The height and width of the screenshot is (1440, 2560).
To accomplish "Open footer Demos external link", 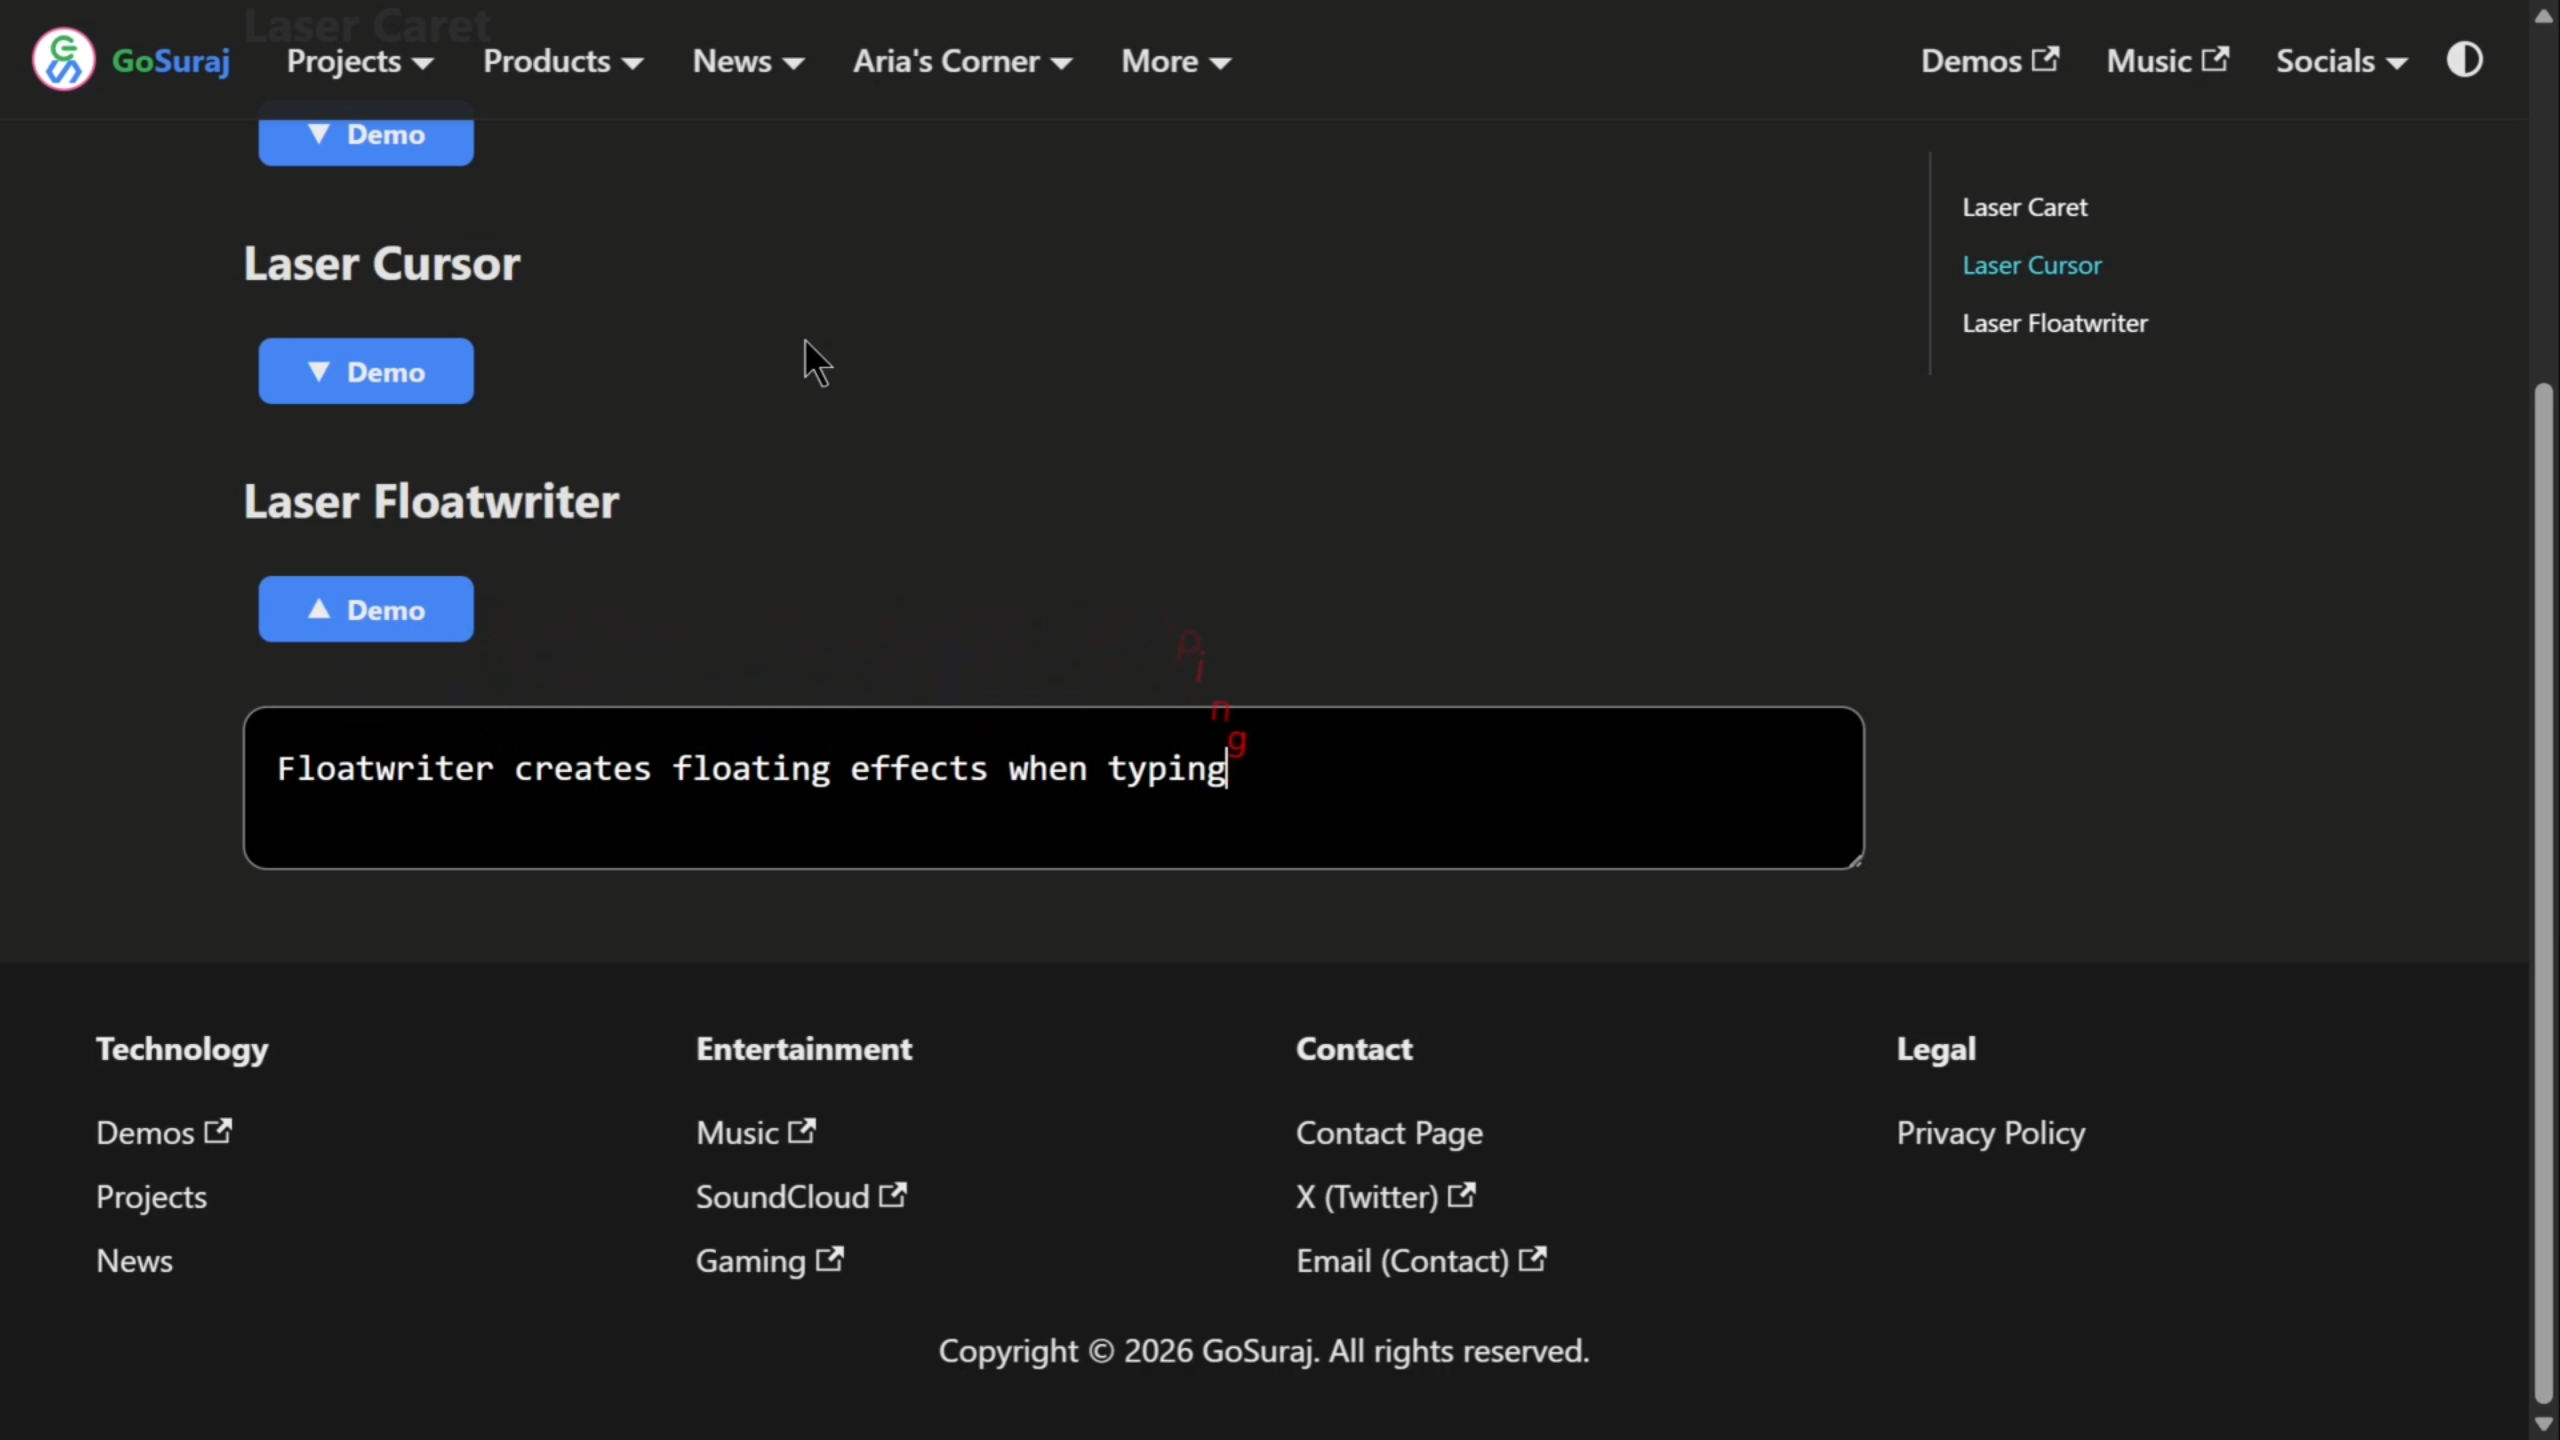I will tap(164, 1133).
